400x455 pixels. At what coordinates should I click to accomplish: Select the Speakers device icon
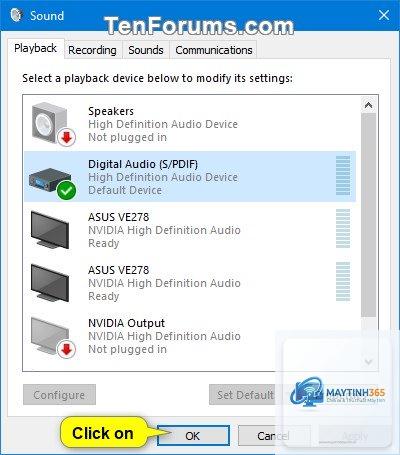coord(53,124)
